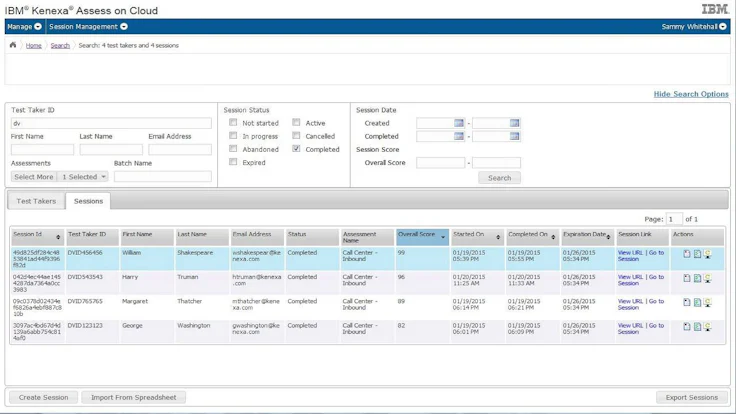This screenshot has height=414, width=736.
Task: Click View URL link for William Shakespeare
Action: click(x=630, y=253)
